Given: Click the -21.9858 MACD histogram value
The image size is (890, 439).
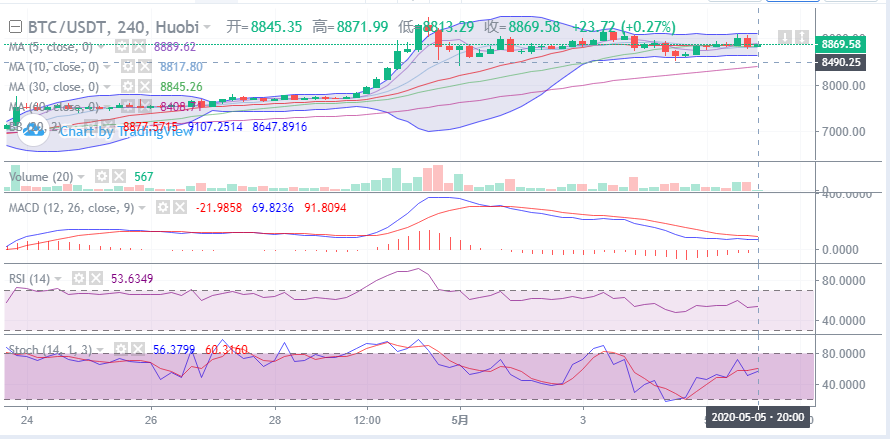Looking at the screenshot, I should 218,208.
